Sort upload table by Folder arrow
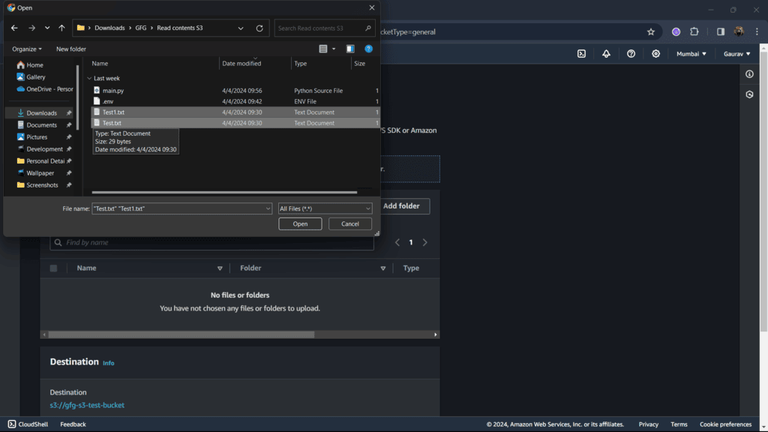Screen dimensions: 768x432 [x=383, y=268]
